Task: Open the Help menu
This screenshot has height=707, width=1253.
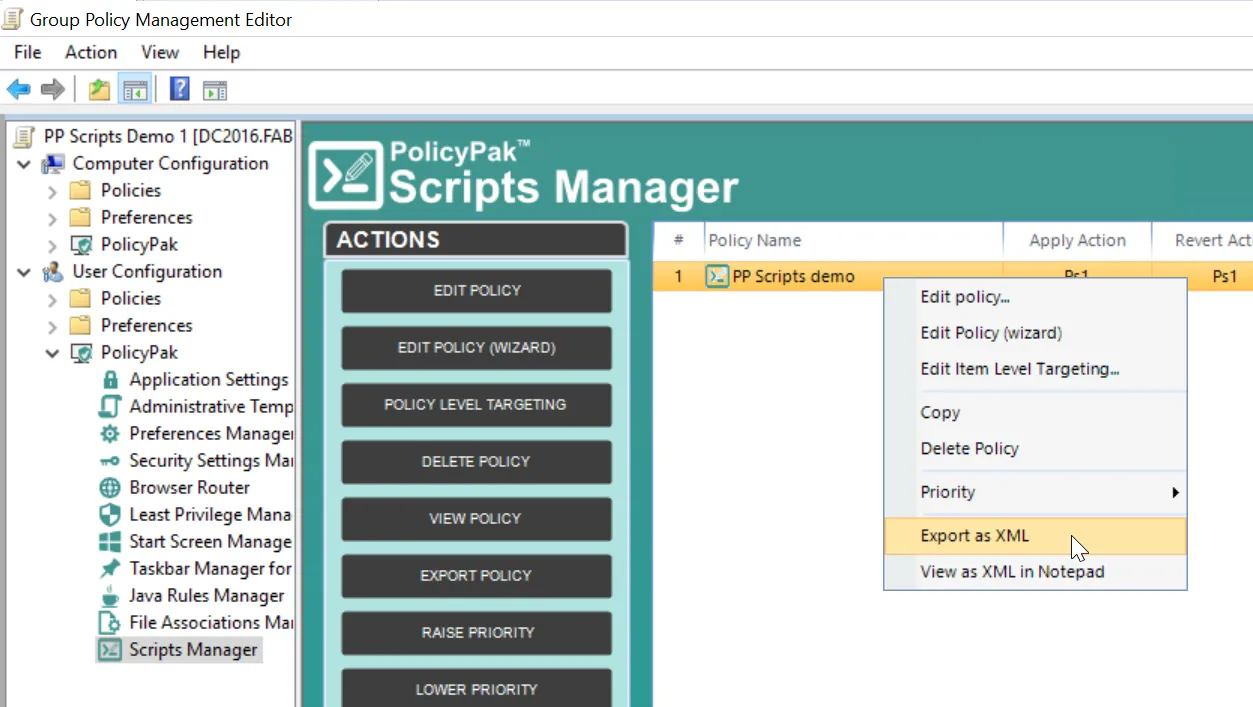Action: coord(221,52)
